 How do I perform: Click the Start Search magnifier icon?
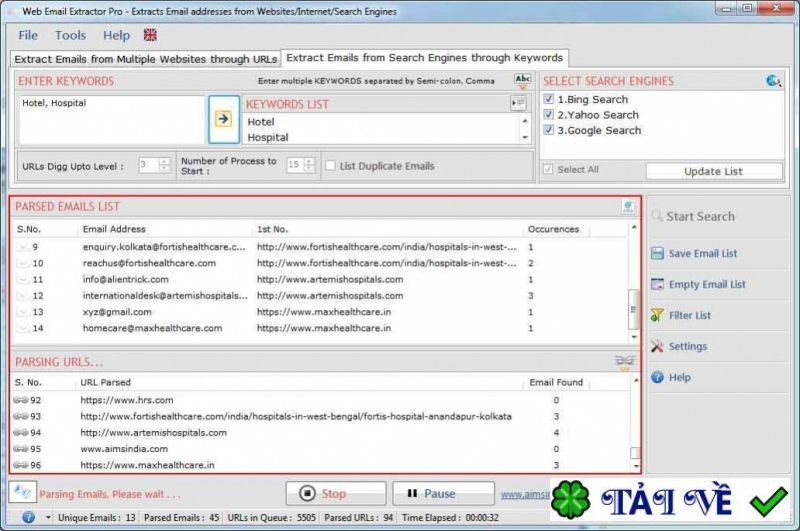coord(657,216)
